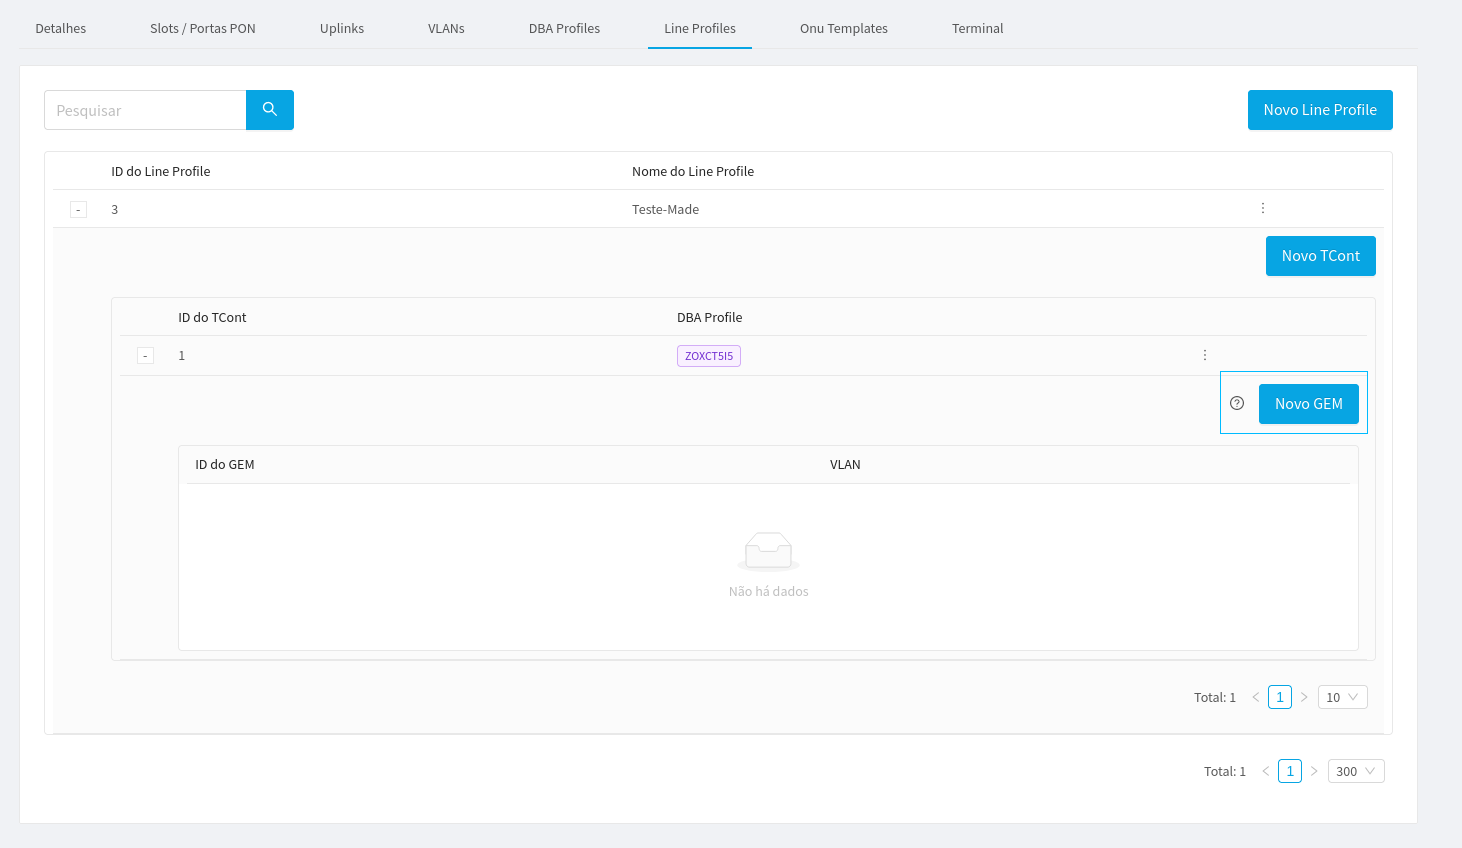The image size is (1462, 848).
Task: Open the TCont 1 row three-dot menu
Action: (1205, 355)
